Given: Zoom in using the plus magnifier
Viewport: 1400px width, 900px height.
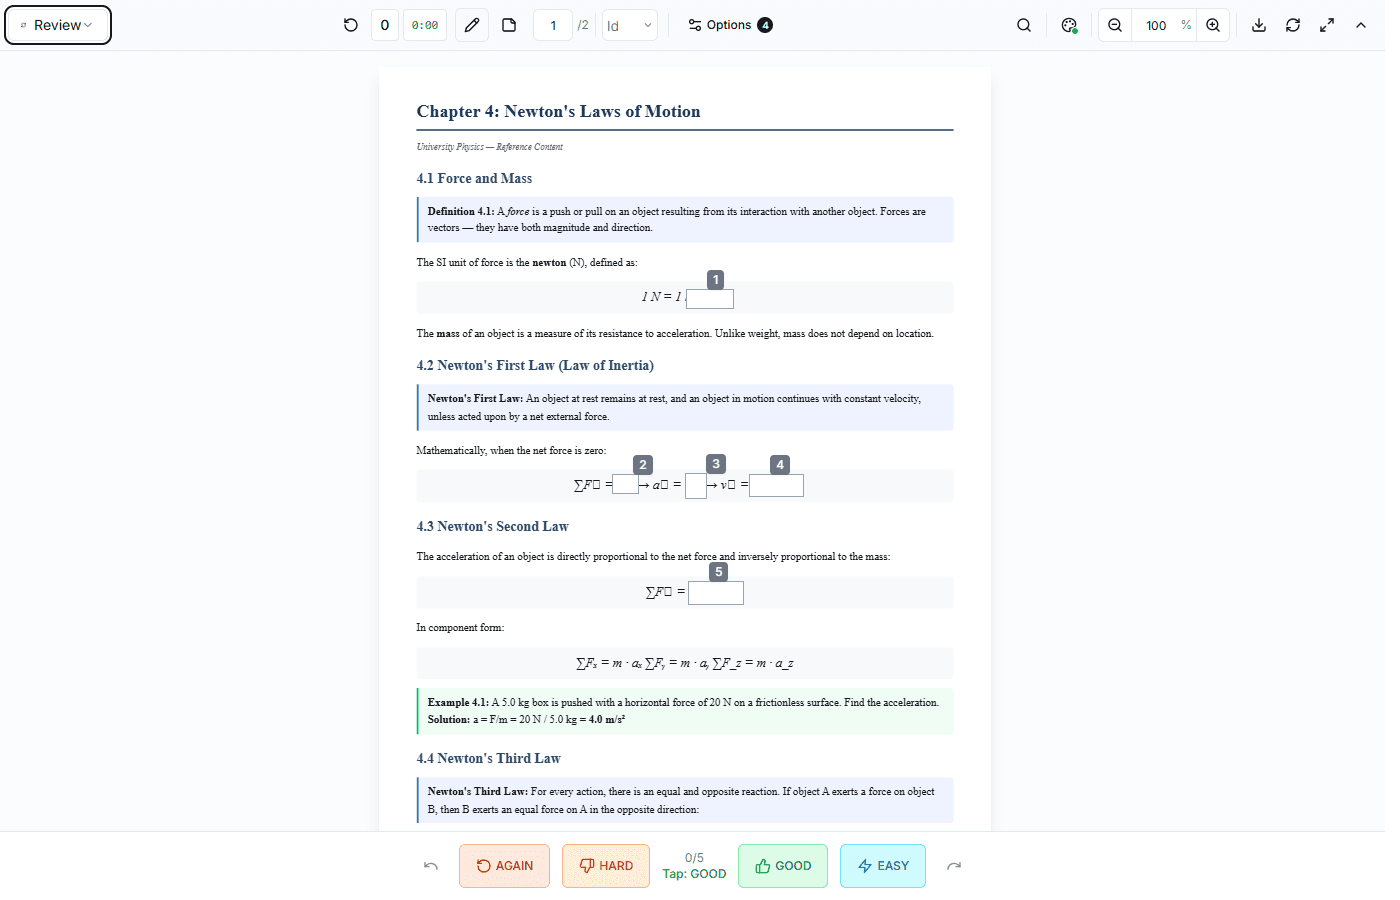Looking at the screenshot, I should pyautogui.click(x=1213, y=25).
